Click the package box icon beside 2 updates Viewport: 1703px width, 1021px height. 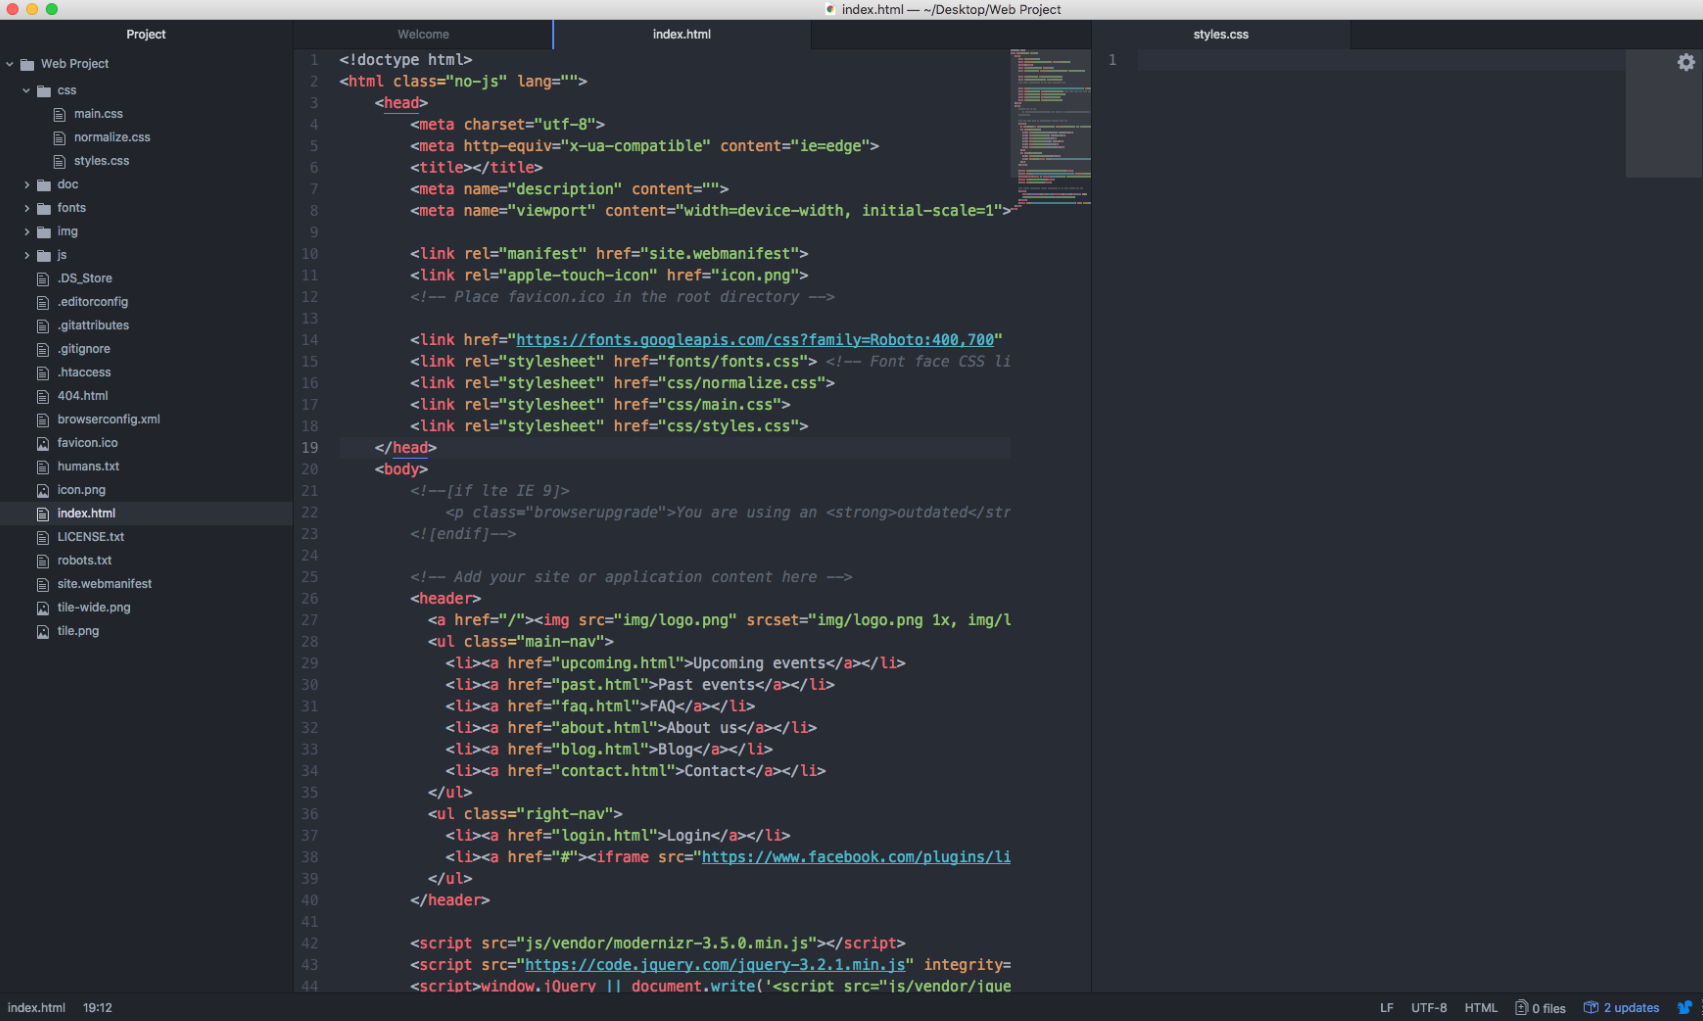click(x=1590, y=1007)
